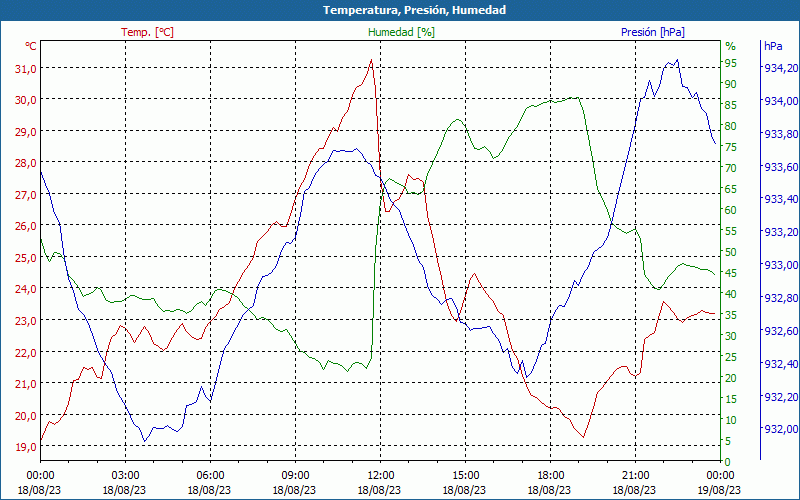This screenshot has height=500, width=800.
Task: Click temperature axis value 19,0
Action: pos(26,447)
